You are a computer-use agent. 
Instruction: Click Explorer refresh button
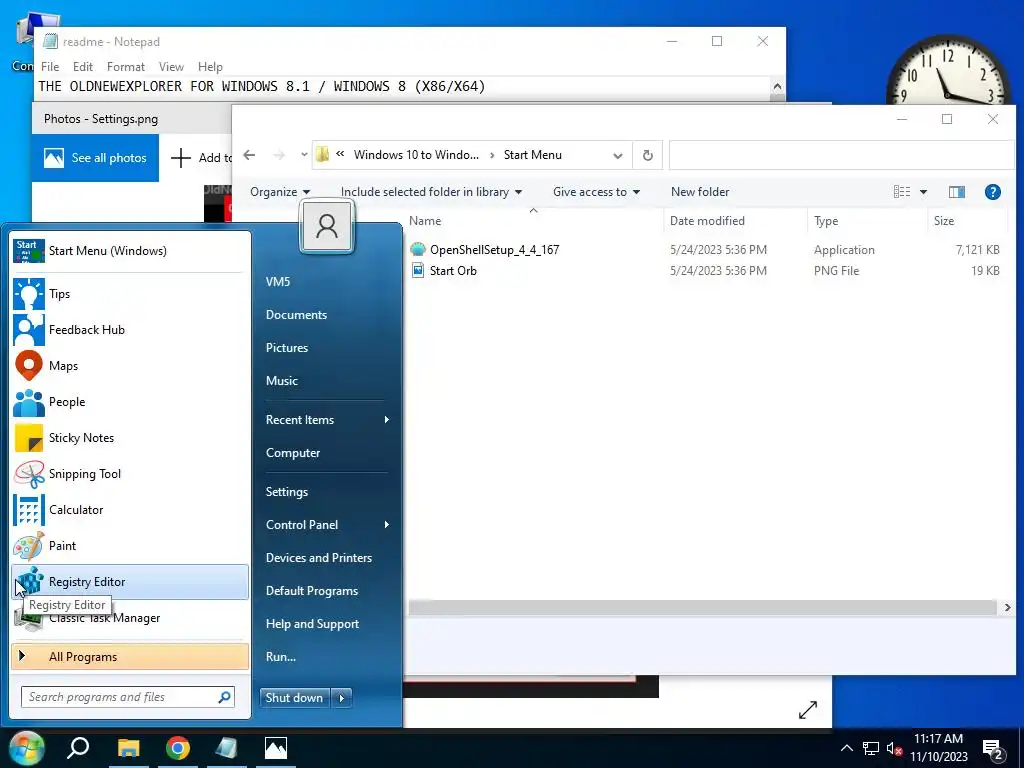(647, 155)
